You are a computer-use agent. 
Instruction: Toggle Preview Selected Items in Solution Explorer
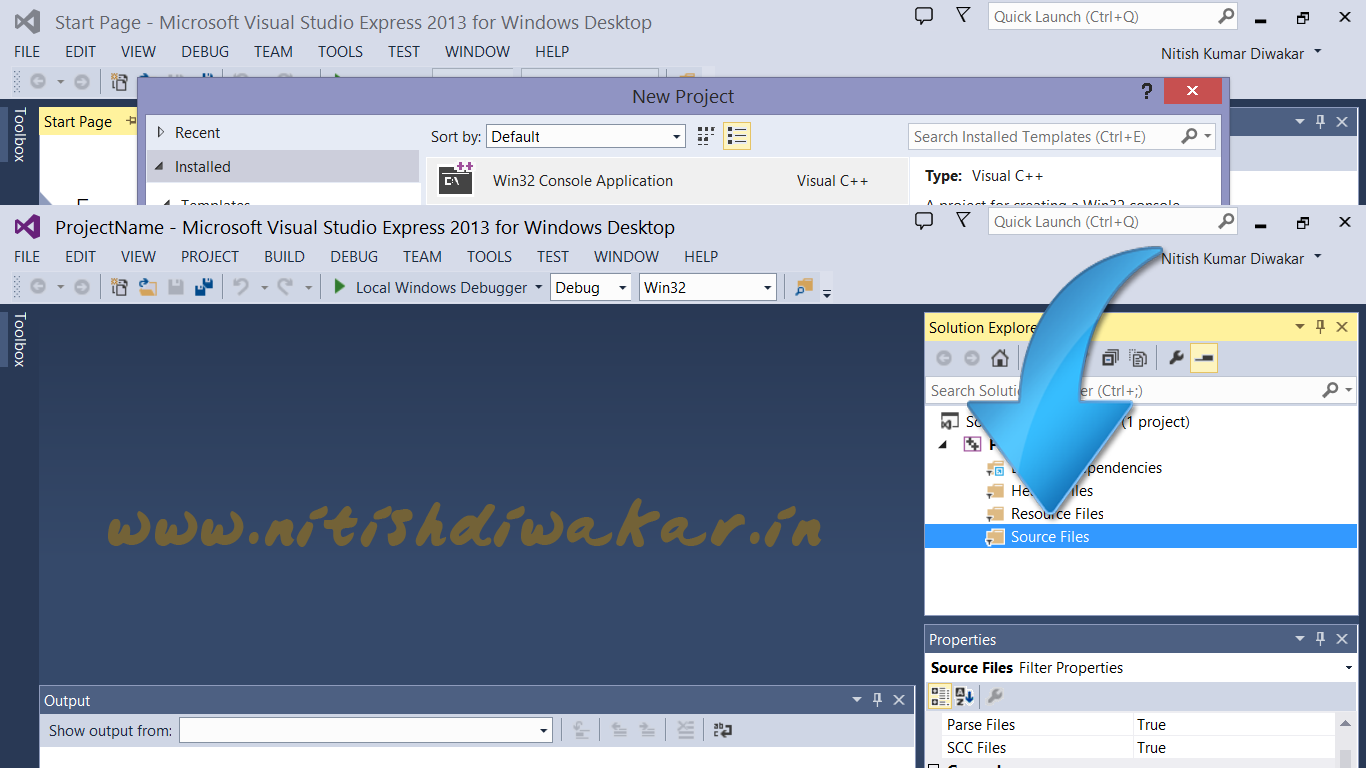tap(1204, 358)
